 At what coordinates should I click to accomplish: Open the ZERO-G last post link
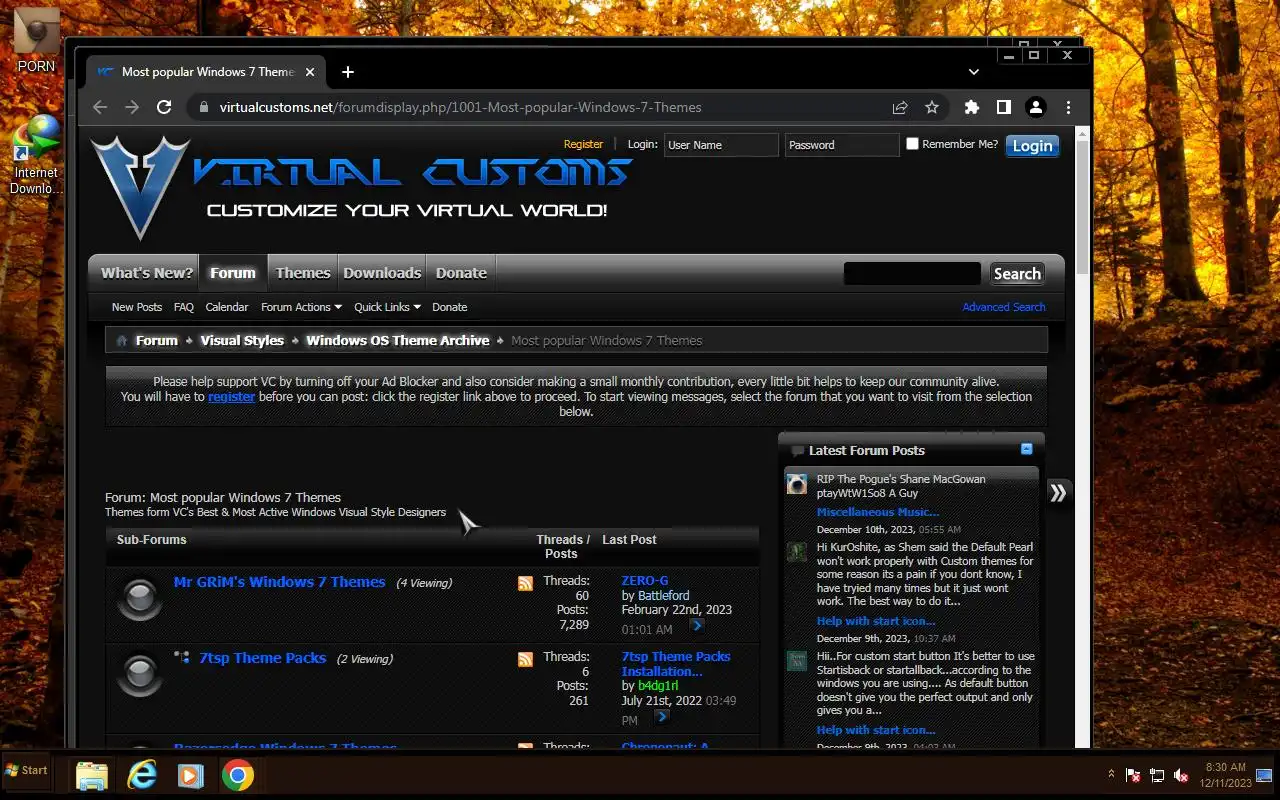click(645, 581)
